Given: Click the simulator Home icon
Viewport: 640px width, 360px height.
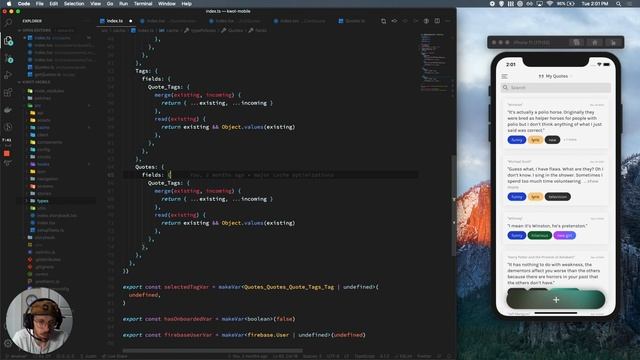Looking at the screenshot, I should pyautogui.click(x=595, y=42).
